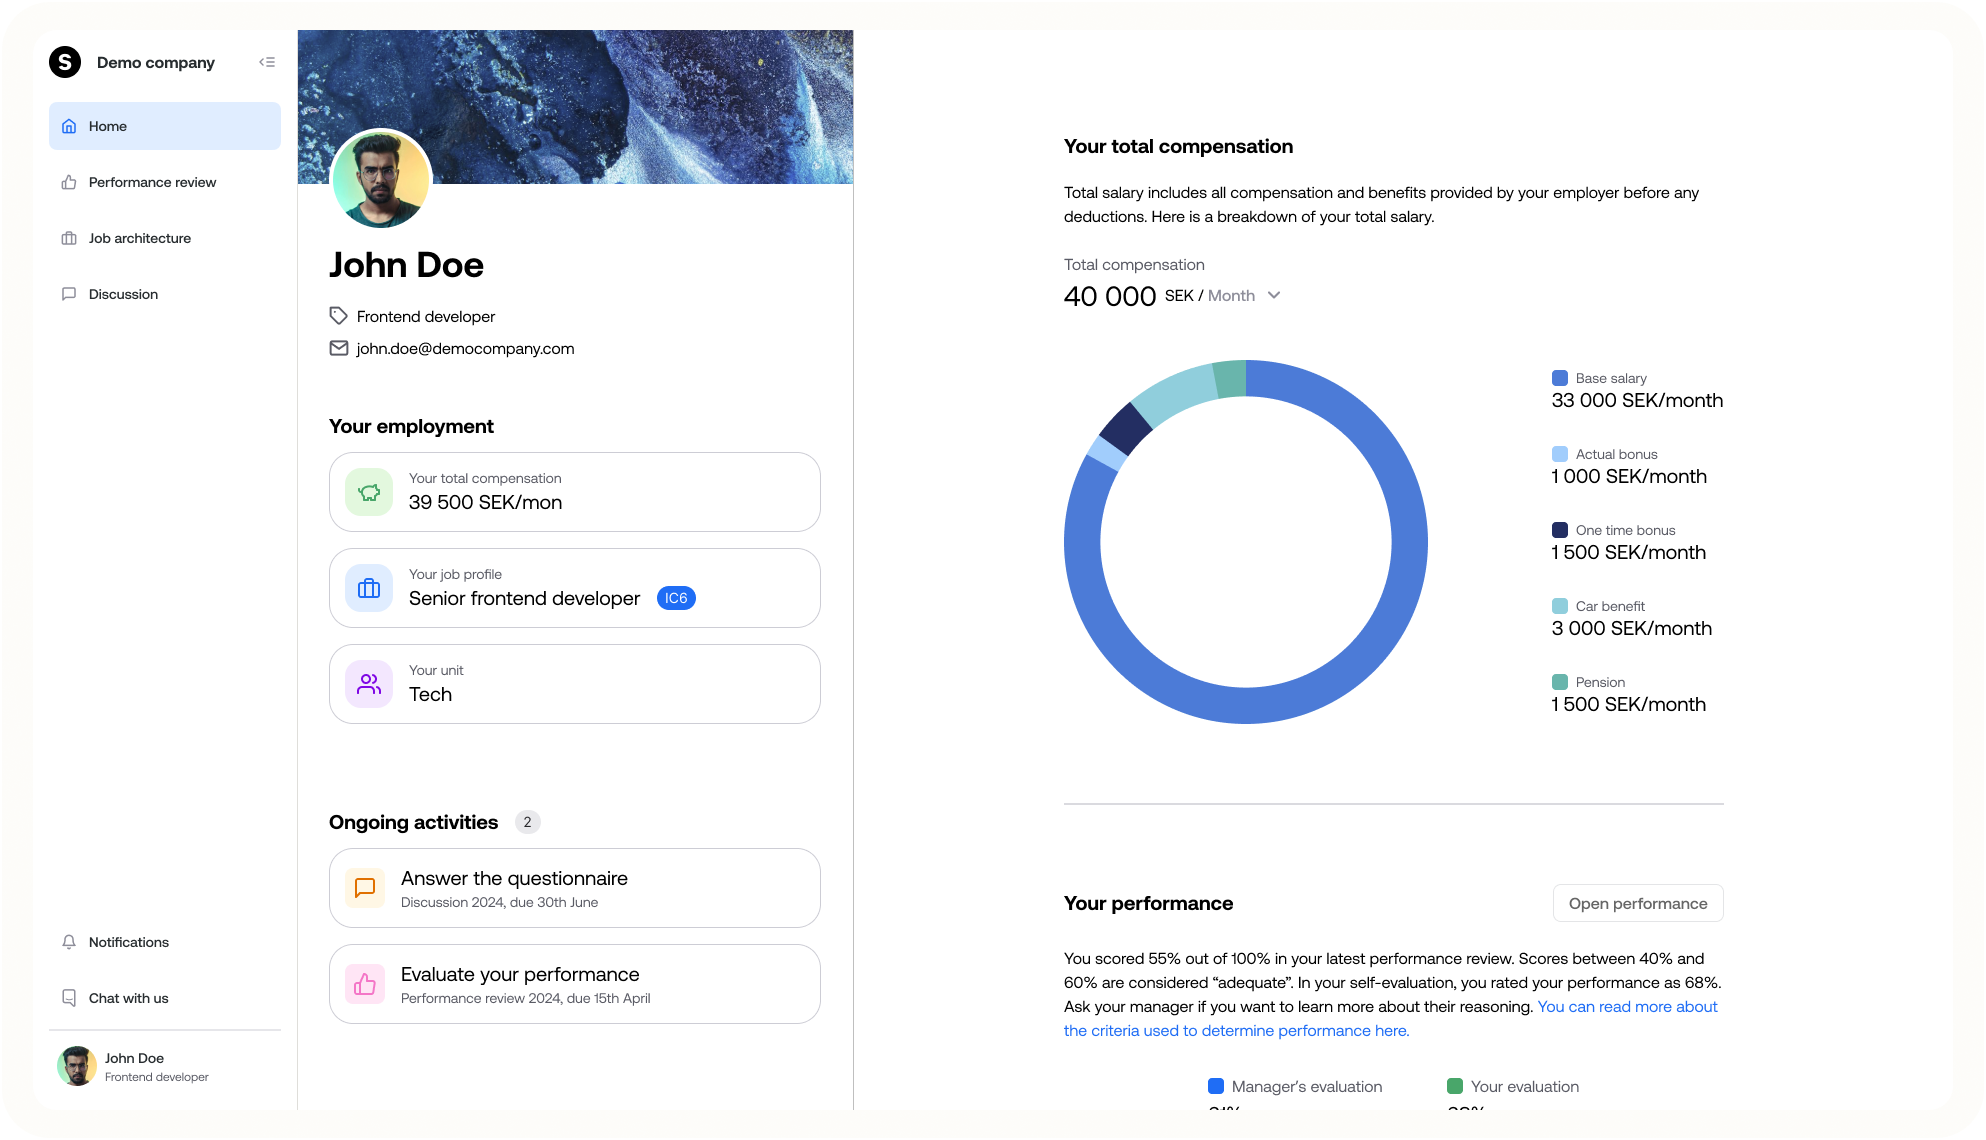This screenshot has height=1140, width=1986.
Task: Collapse the sidebar using the collapse icon
Action: [x=267, y=62]
